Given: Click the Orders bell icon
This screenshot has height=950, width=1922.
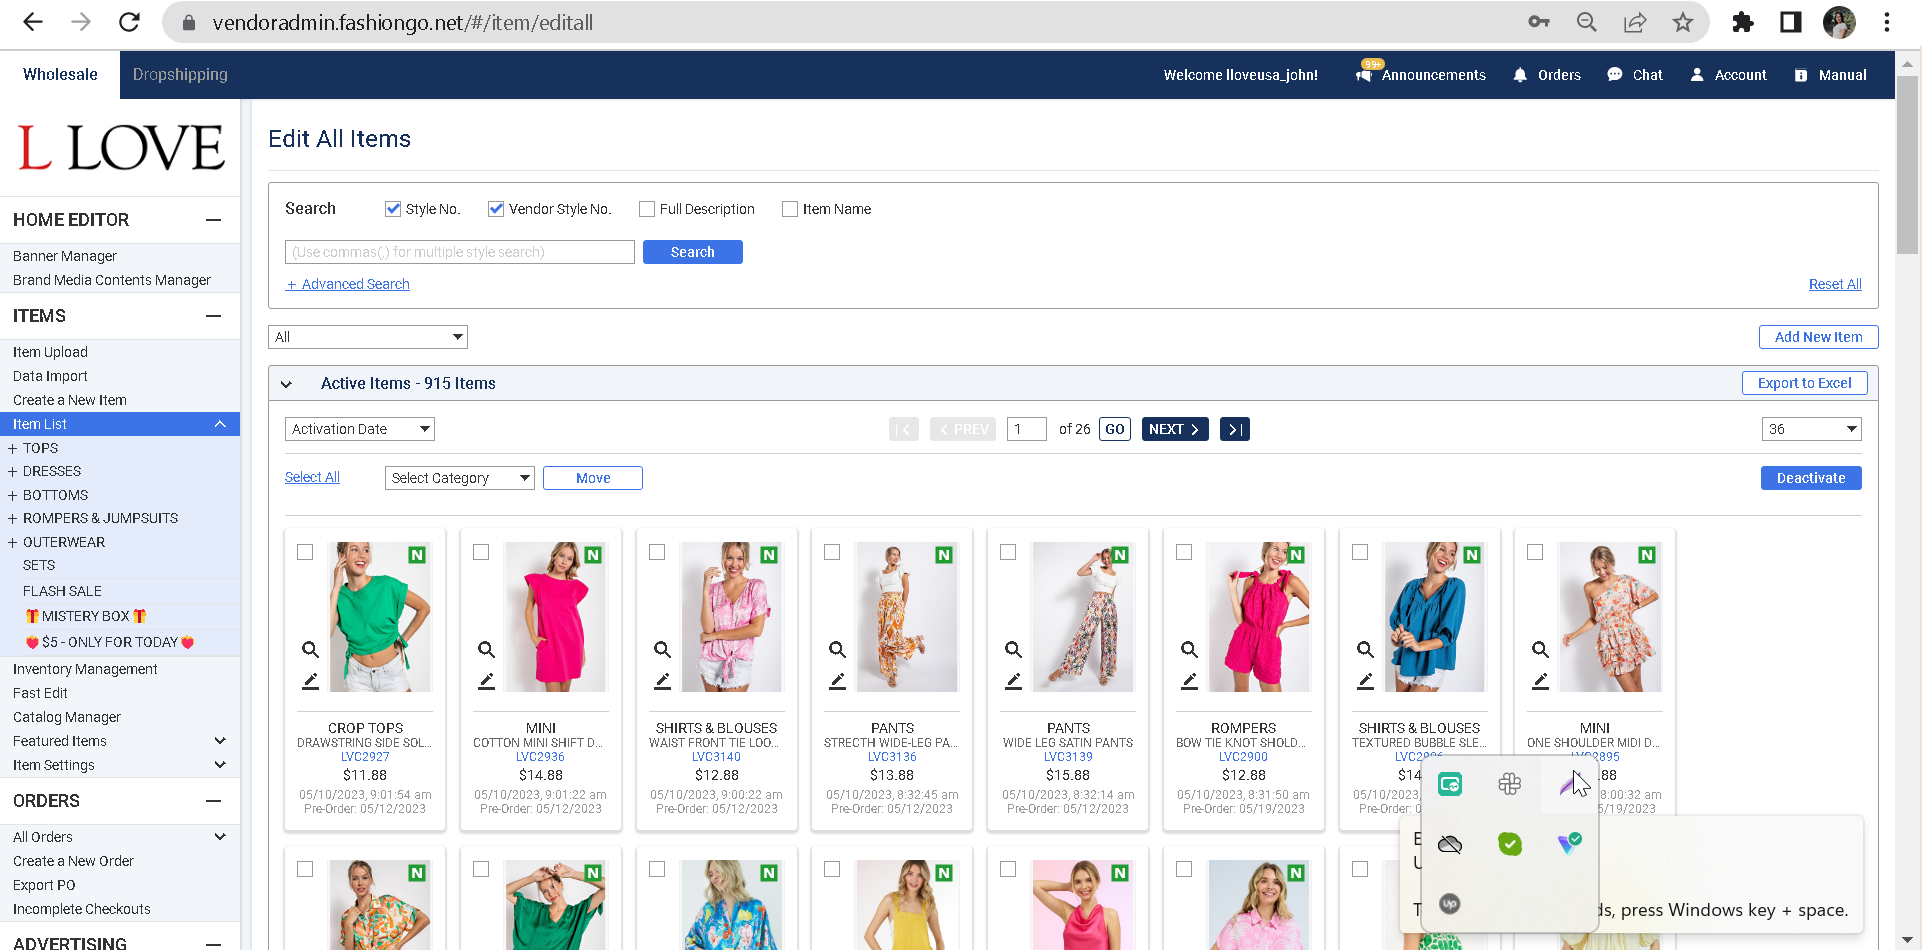Looking at the screenshot, I should point(1520,75).
